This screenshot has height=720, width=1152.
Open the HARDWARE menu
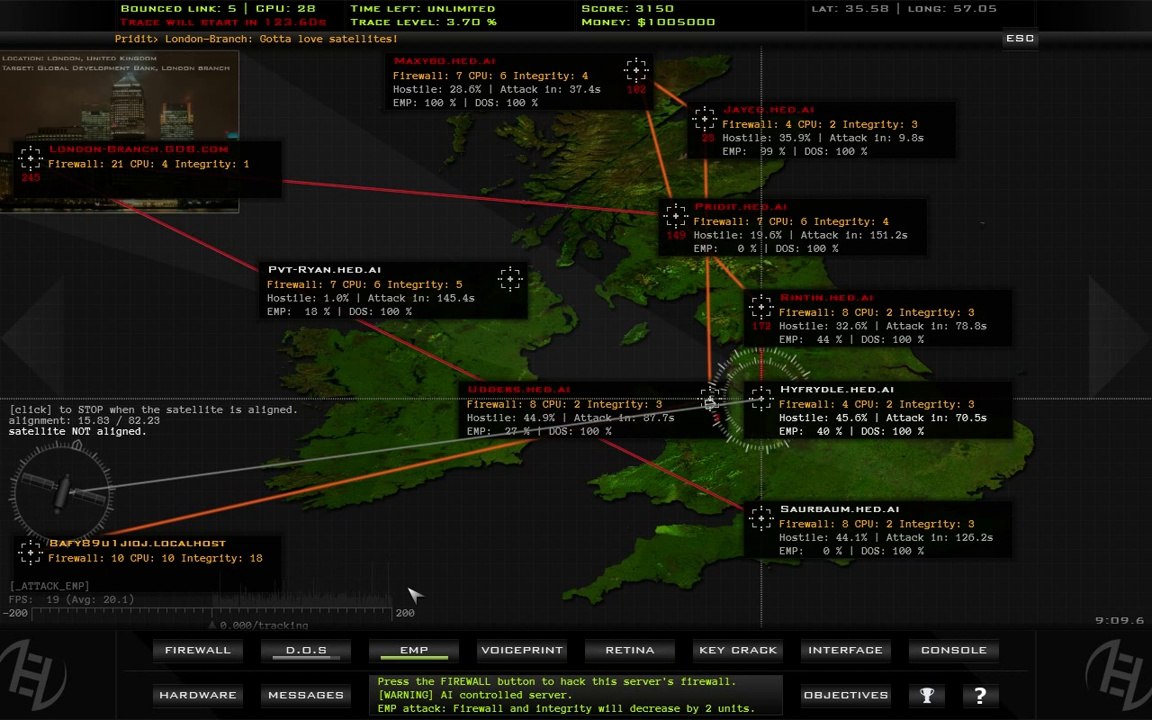(x=198, y=695)
